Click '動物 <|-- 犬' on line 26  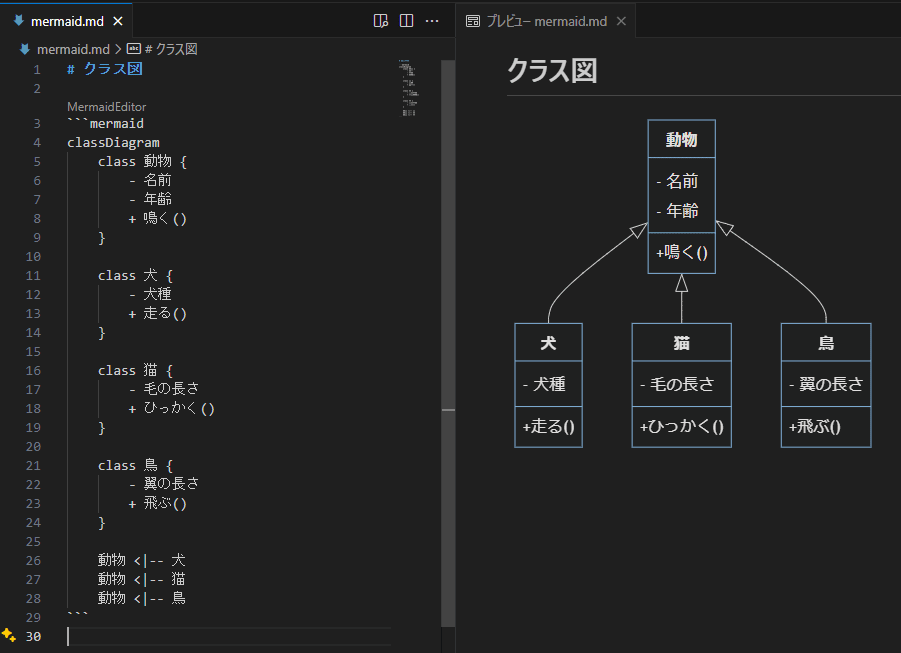[x=141, y=560]
